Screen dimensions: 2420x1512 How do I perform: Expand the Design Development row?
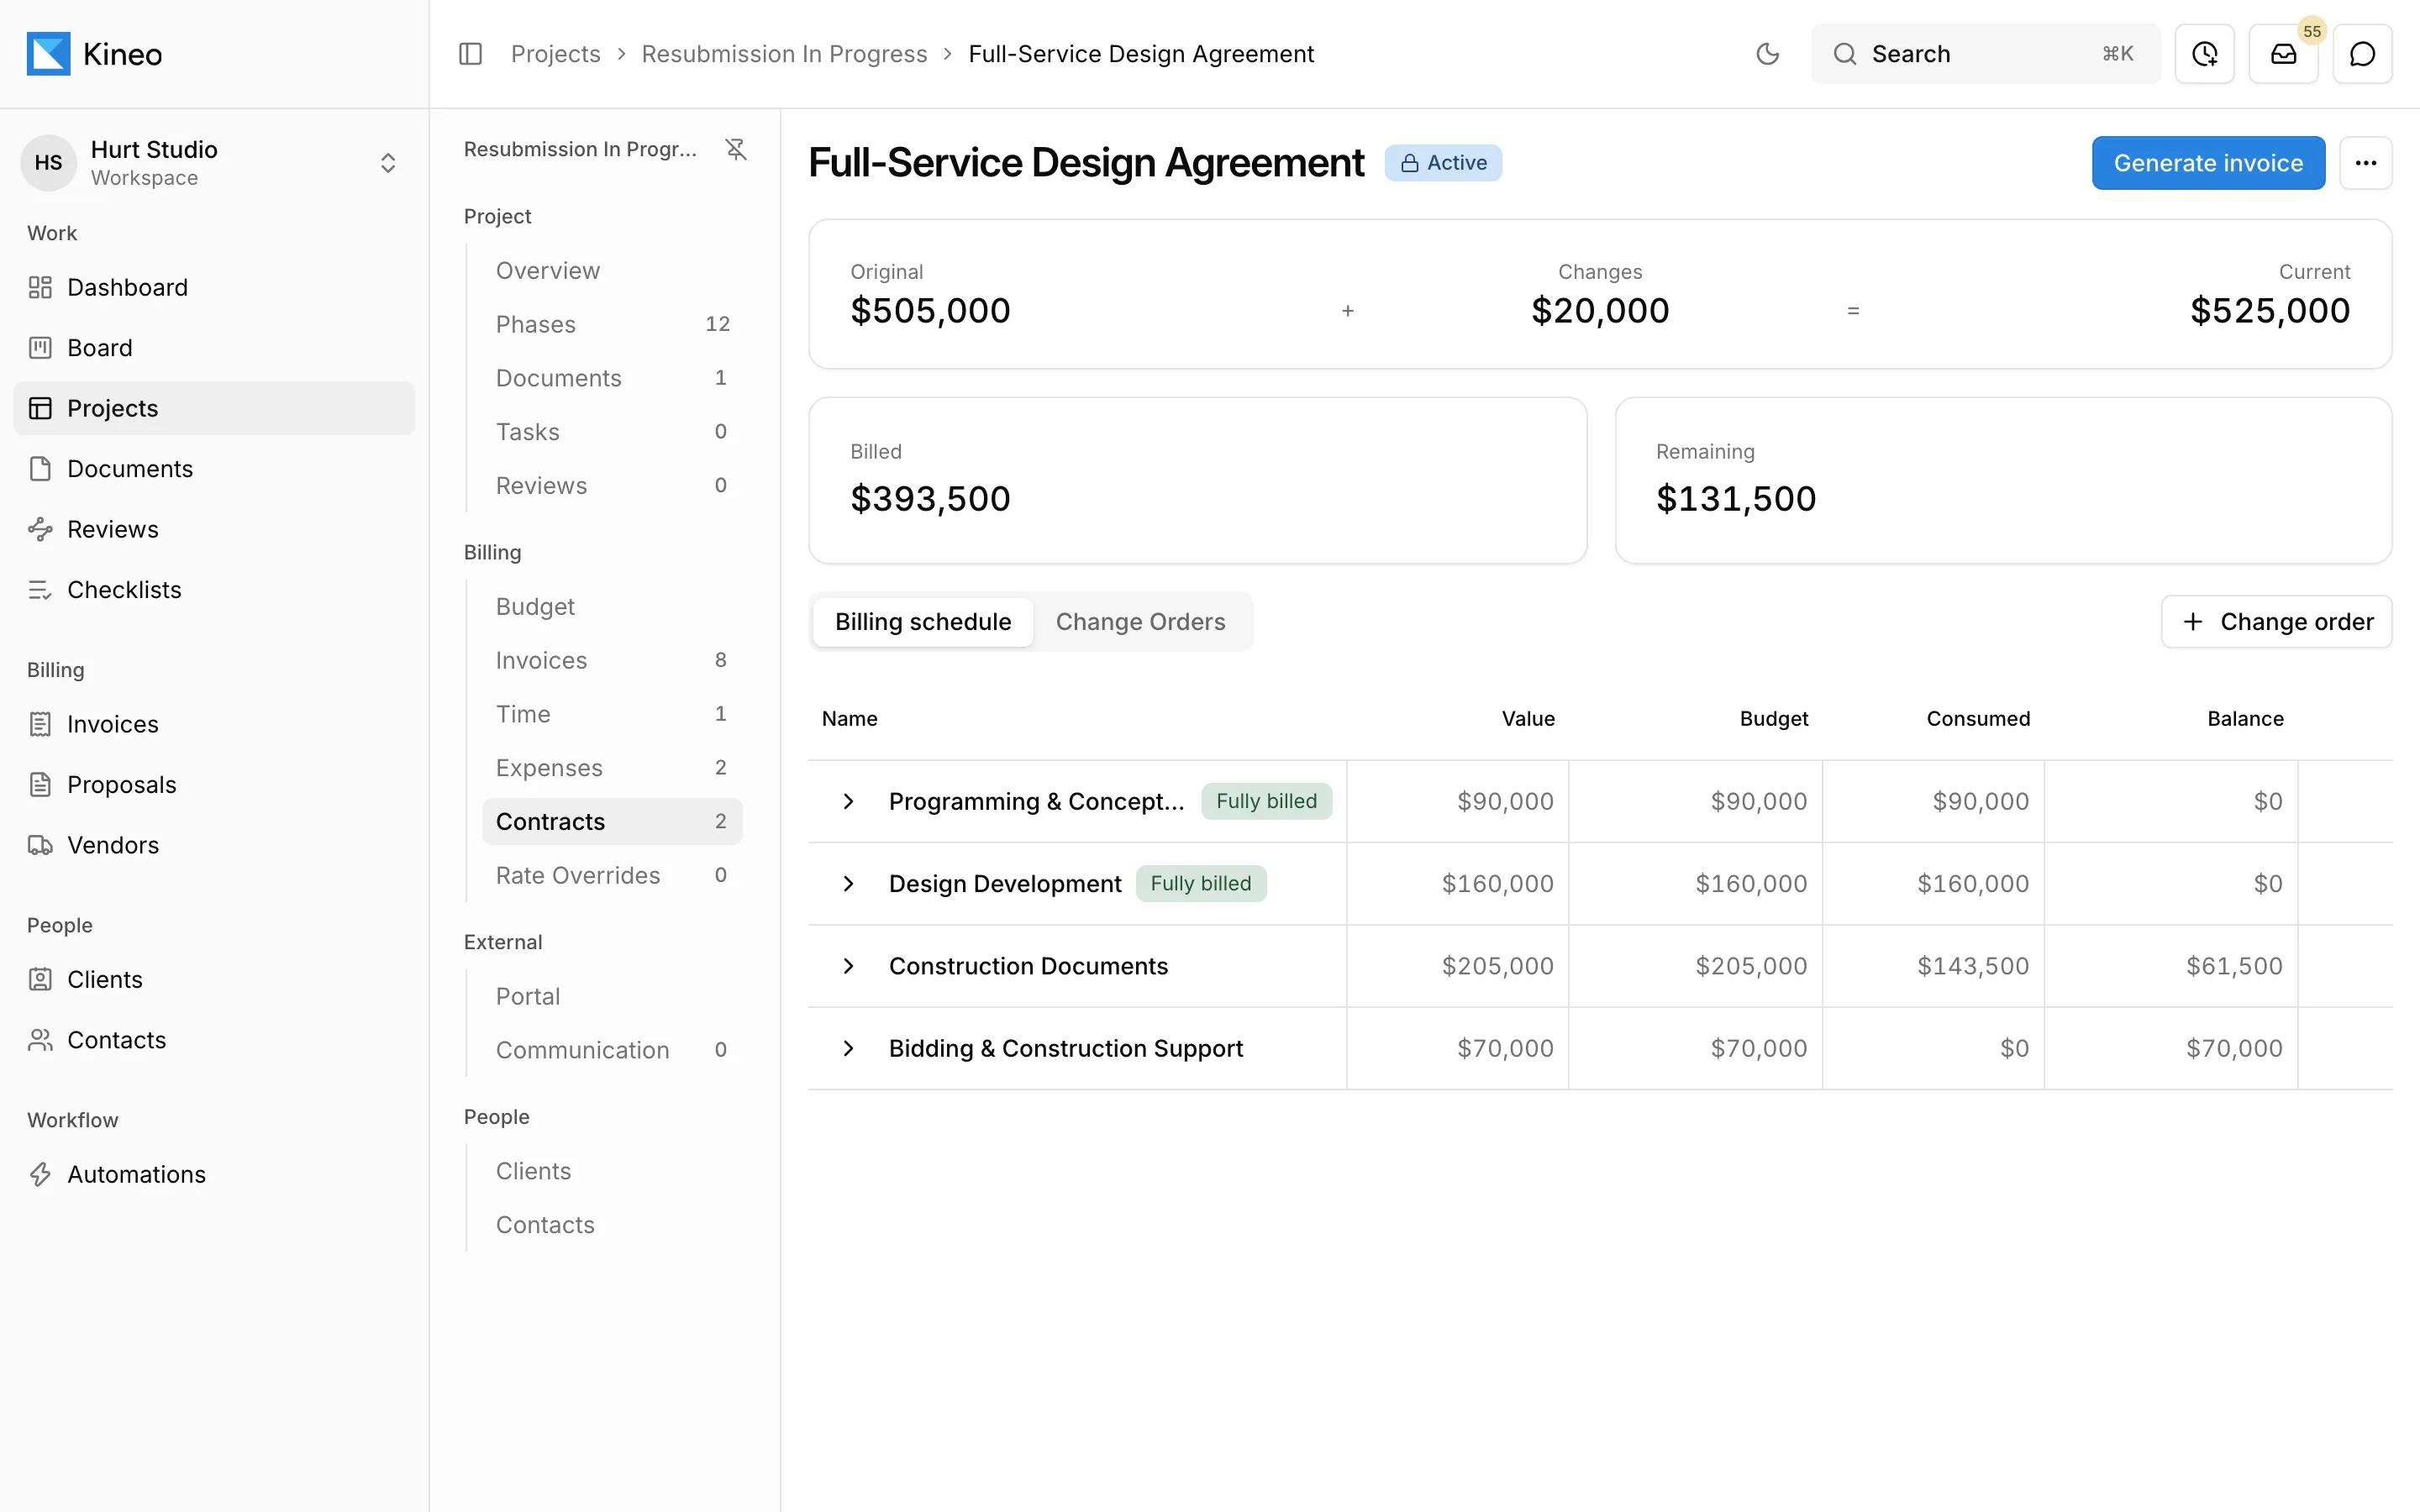[x=848, y=884]
